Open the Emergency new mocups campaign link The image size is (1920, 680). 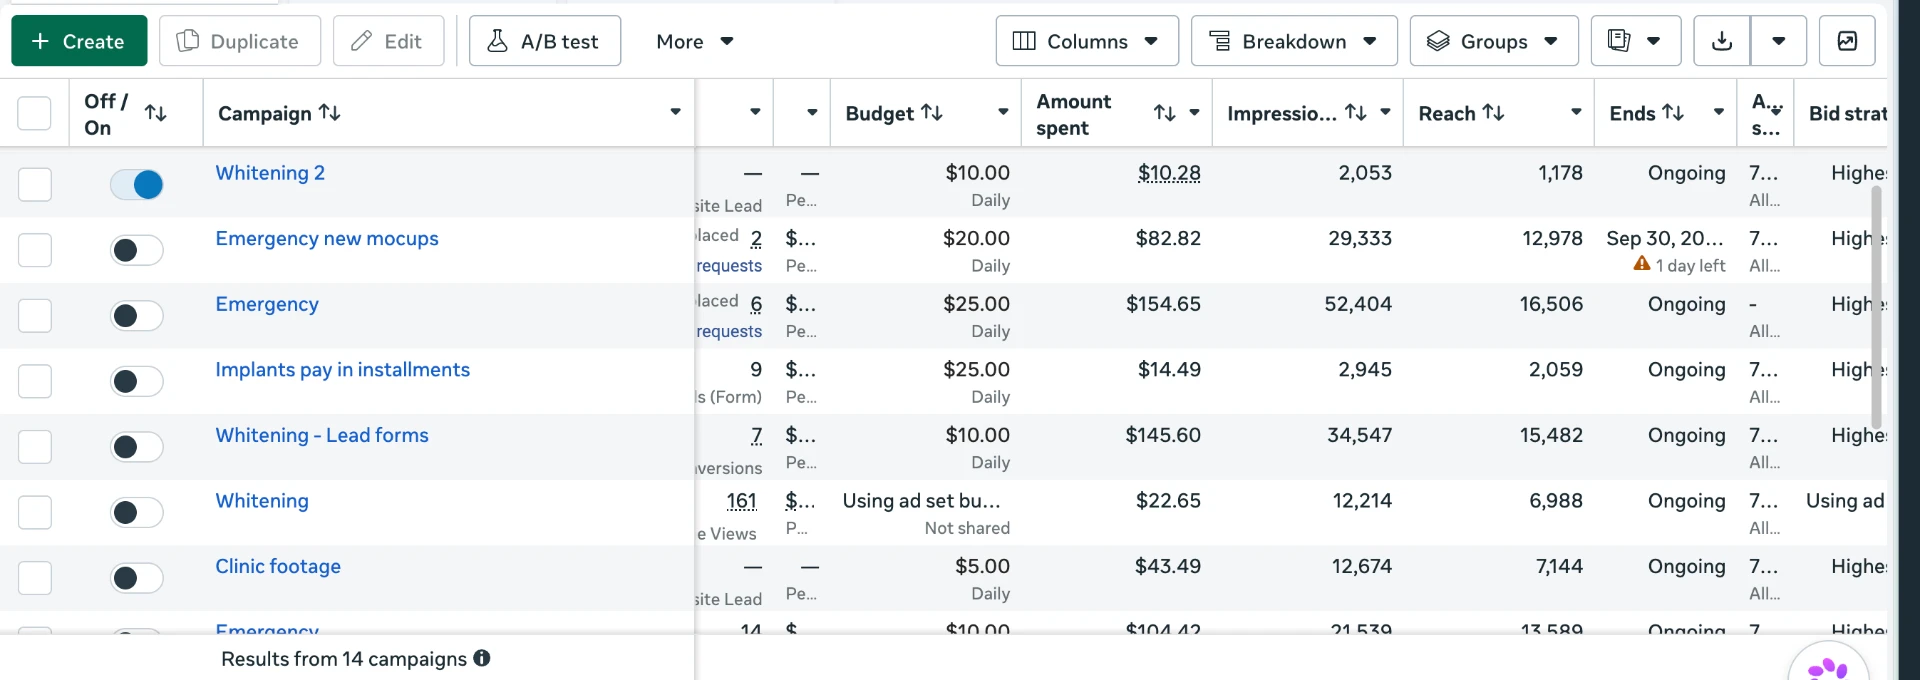pyautogui.click(x=327, y=239)
